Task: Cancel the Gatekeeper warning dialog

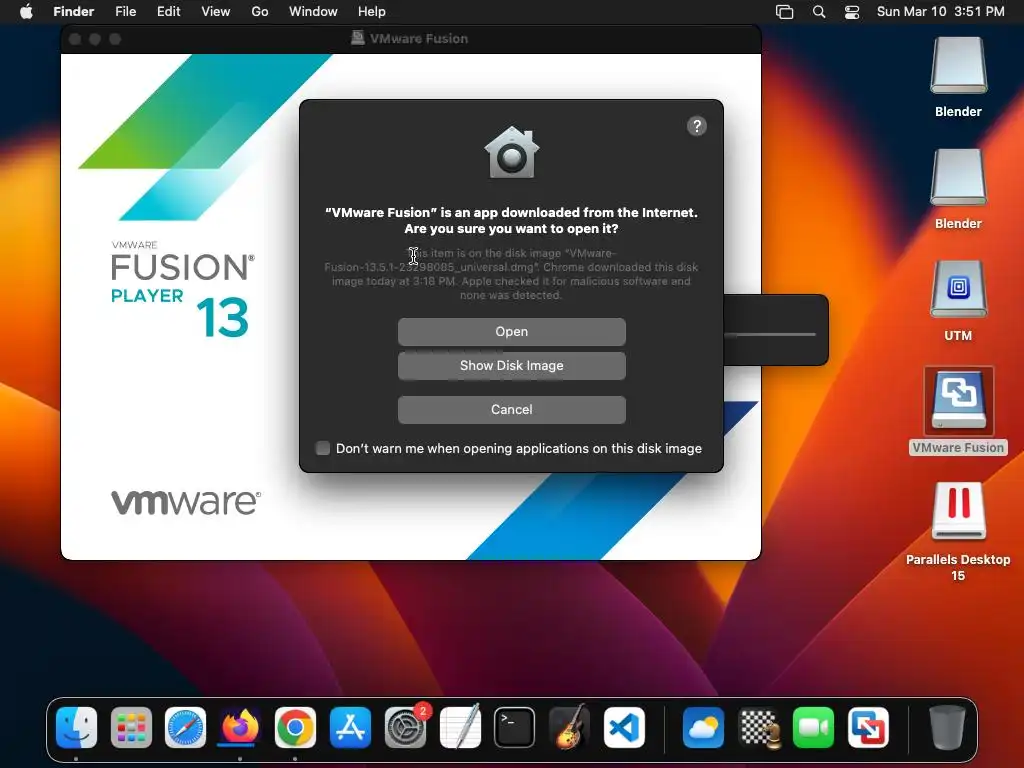Action: (x=511, y=409)
